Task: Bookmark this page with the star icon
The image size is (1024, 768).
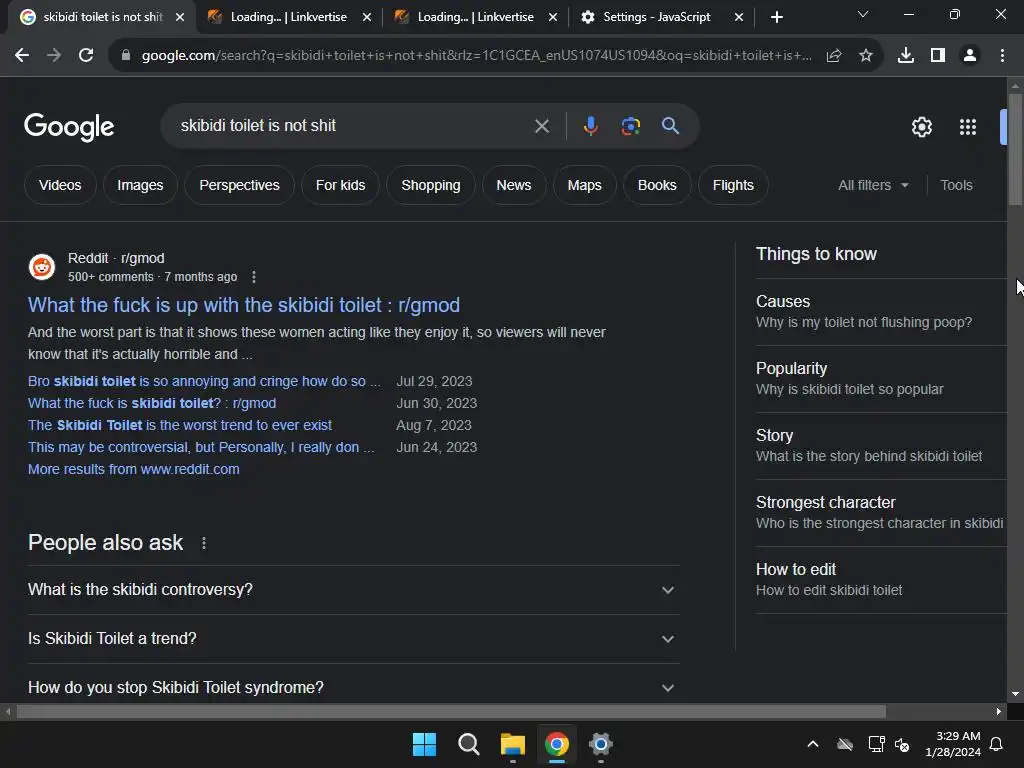Action: point(866,56)
